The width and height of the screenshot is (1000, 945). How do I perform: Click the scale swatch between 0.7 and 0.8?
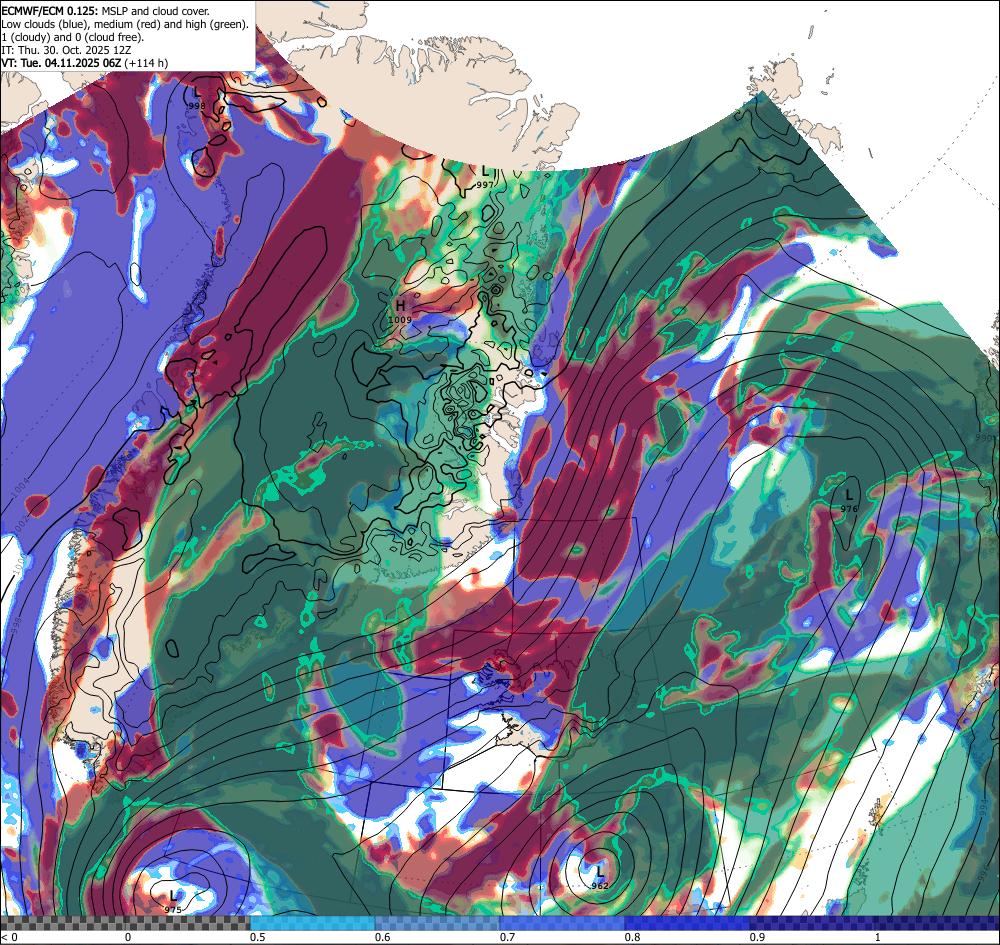point(562,923)
